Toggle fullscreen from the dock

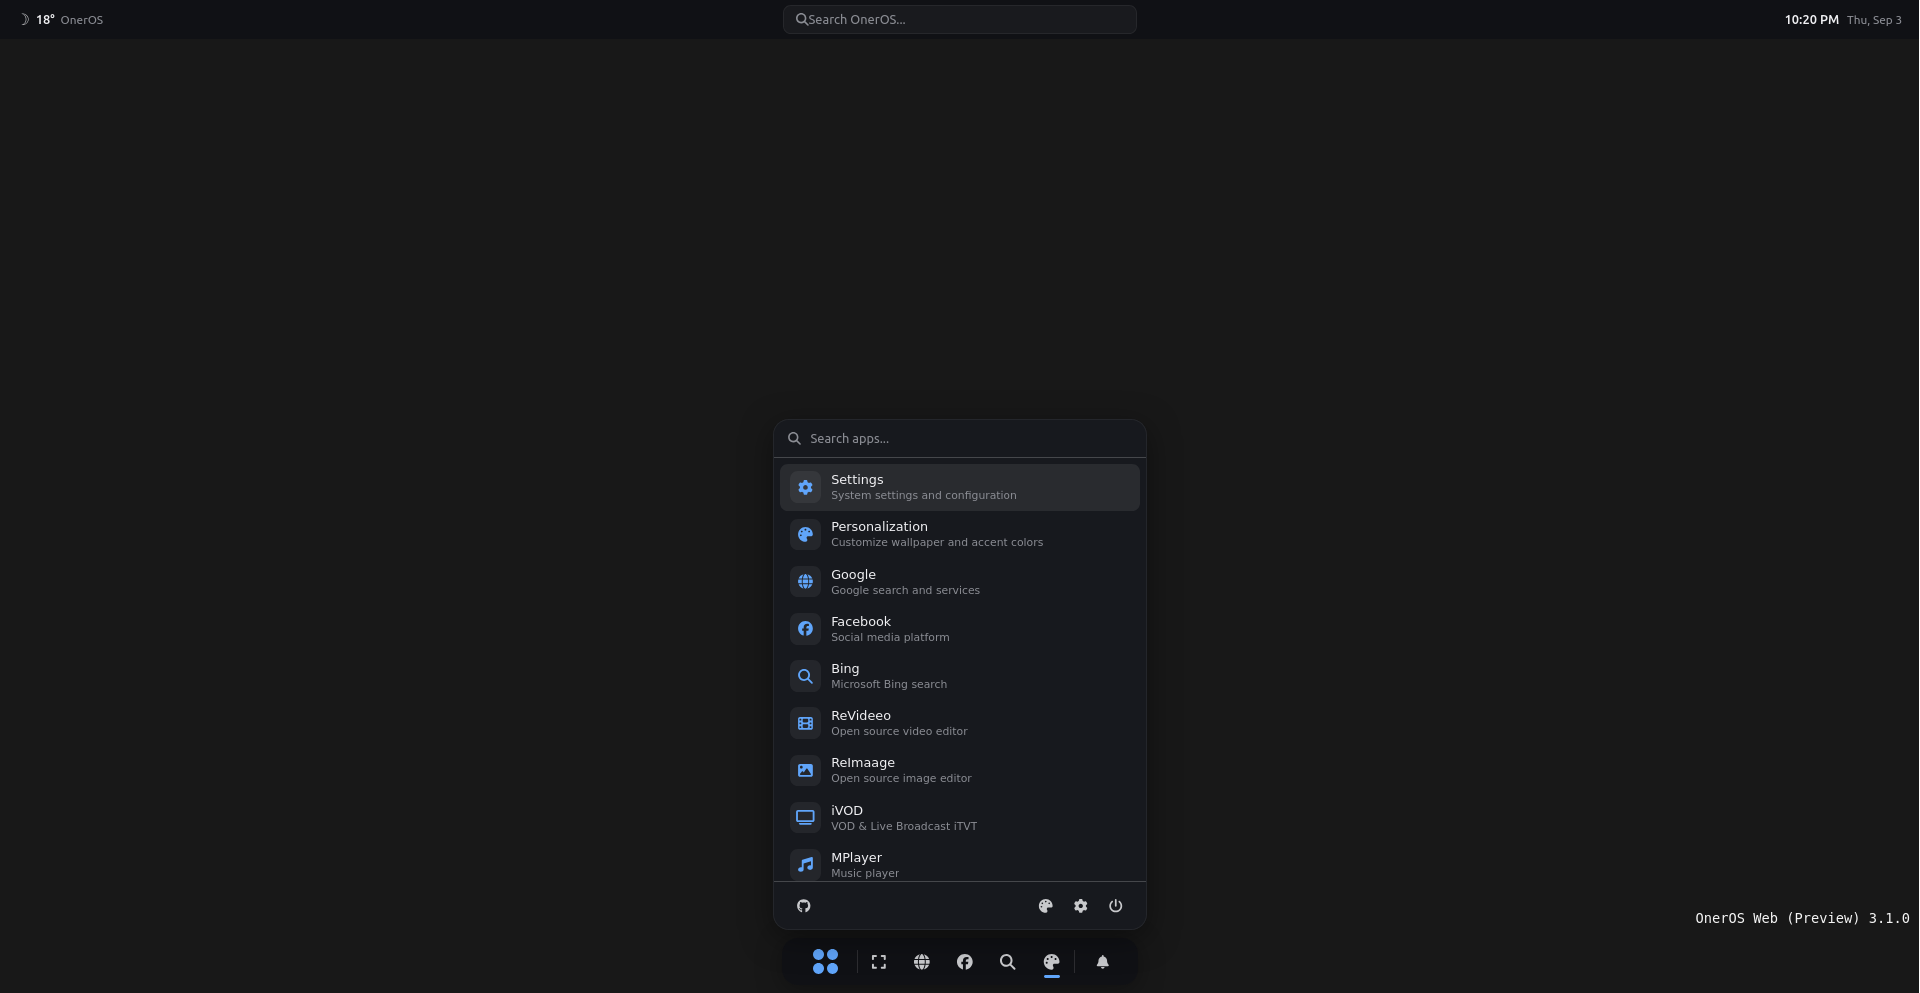[x=879, y=962]
